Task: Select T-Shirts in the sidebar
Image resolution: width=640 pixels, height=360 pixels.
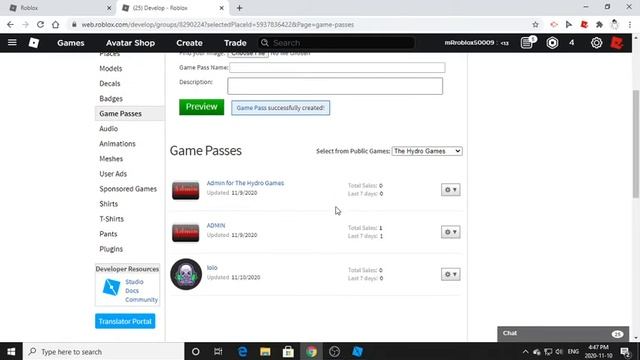Action: pyautogui.click(x=111, y=219)
